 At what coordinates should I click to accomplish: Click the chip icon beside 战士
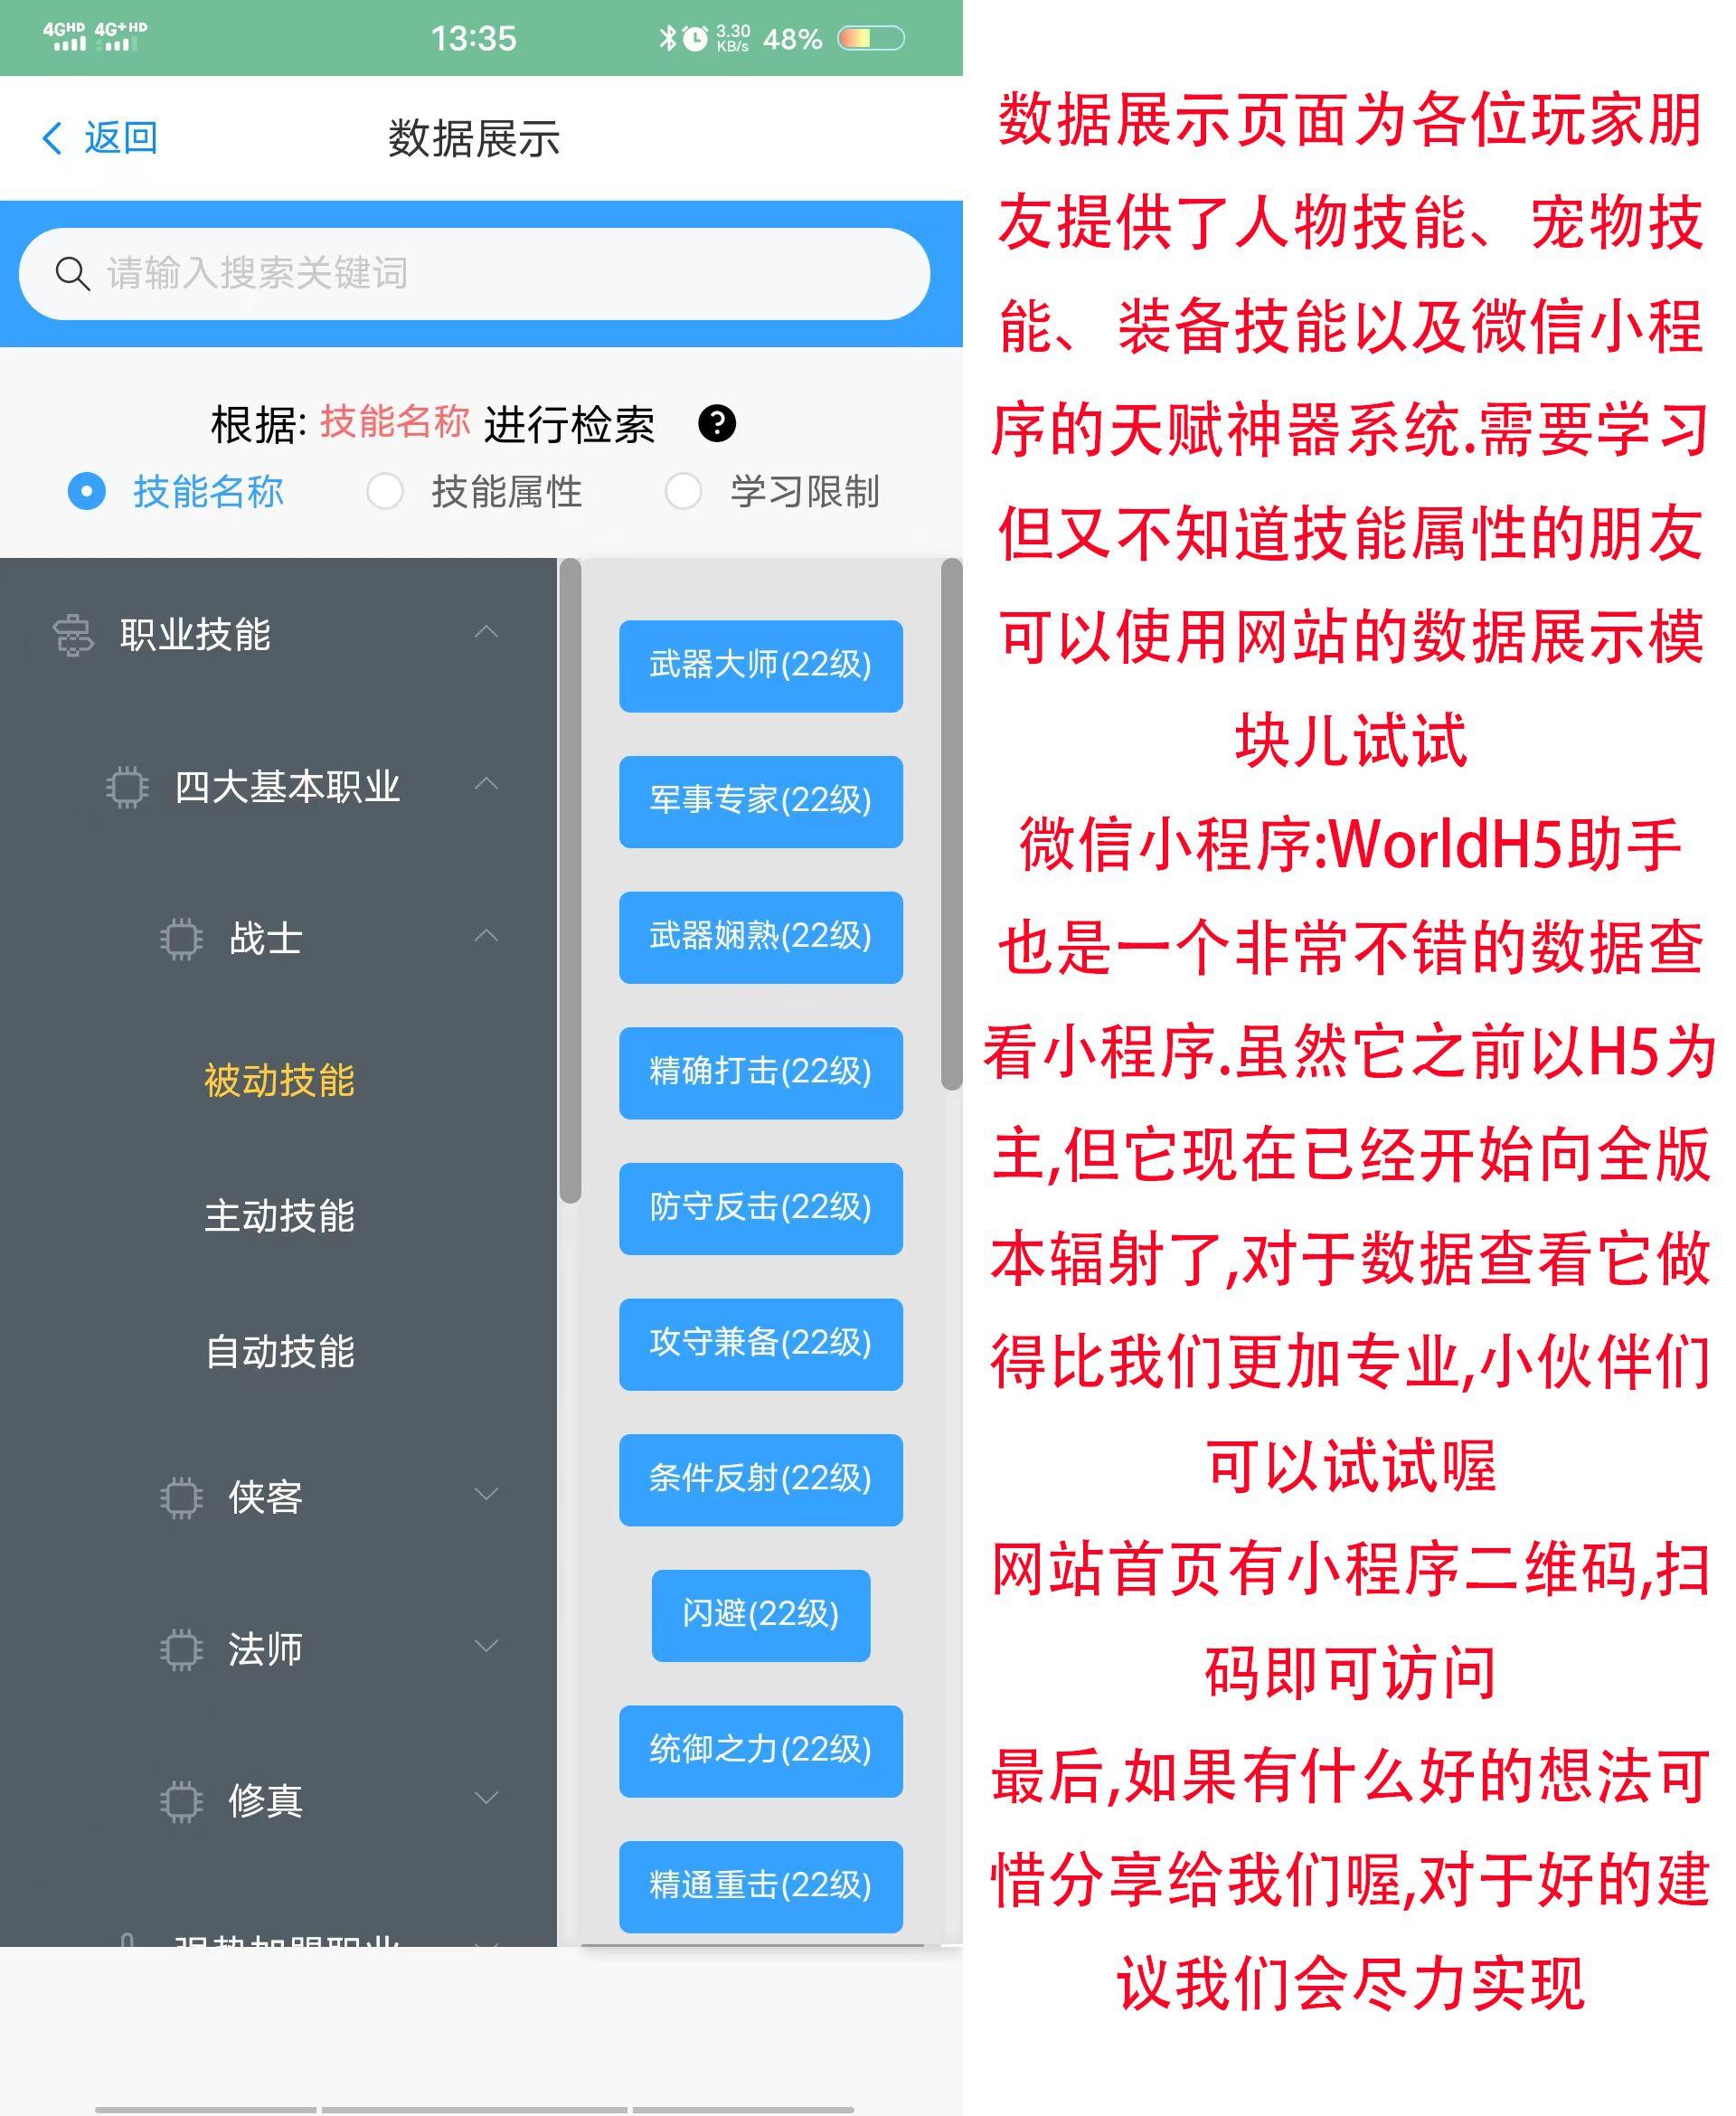click(x=181, y=939)
